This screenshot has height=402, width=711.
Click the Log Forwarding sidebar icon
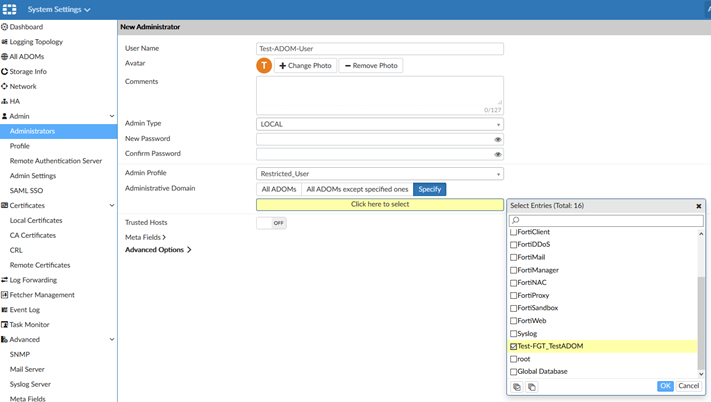[x=5, y=280]
